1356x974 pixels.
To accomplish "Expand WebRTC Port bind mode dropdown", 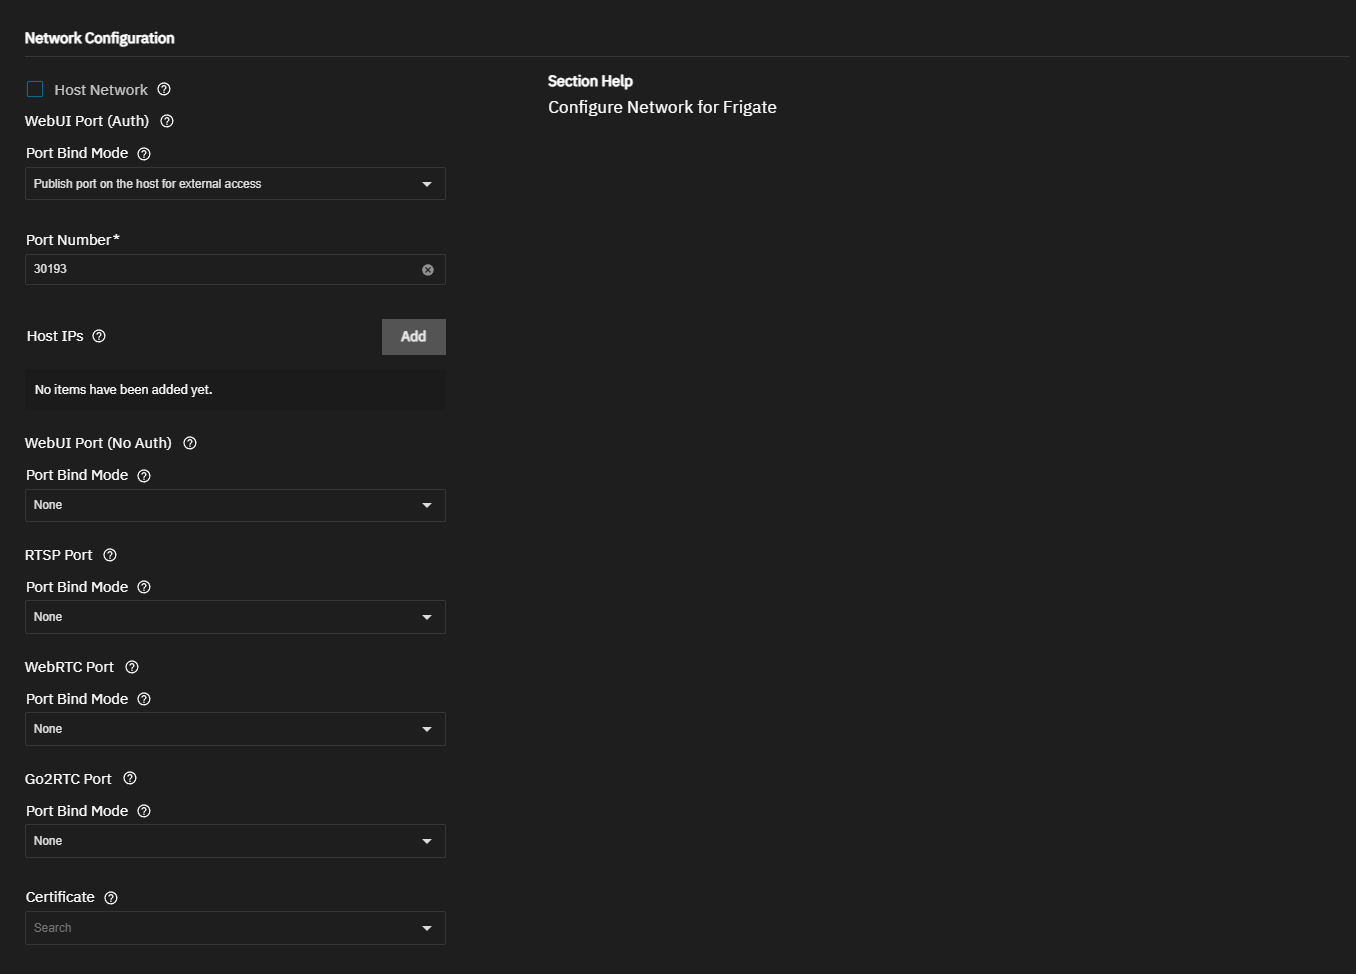I will (235, 729).
